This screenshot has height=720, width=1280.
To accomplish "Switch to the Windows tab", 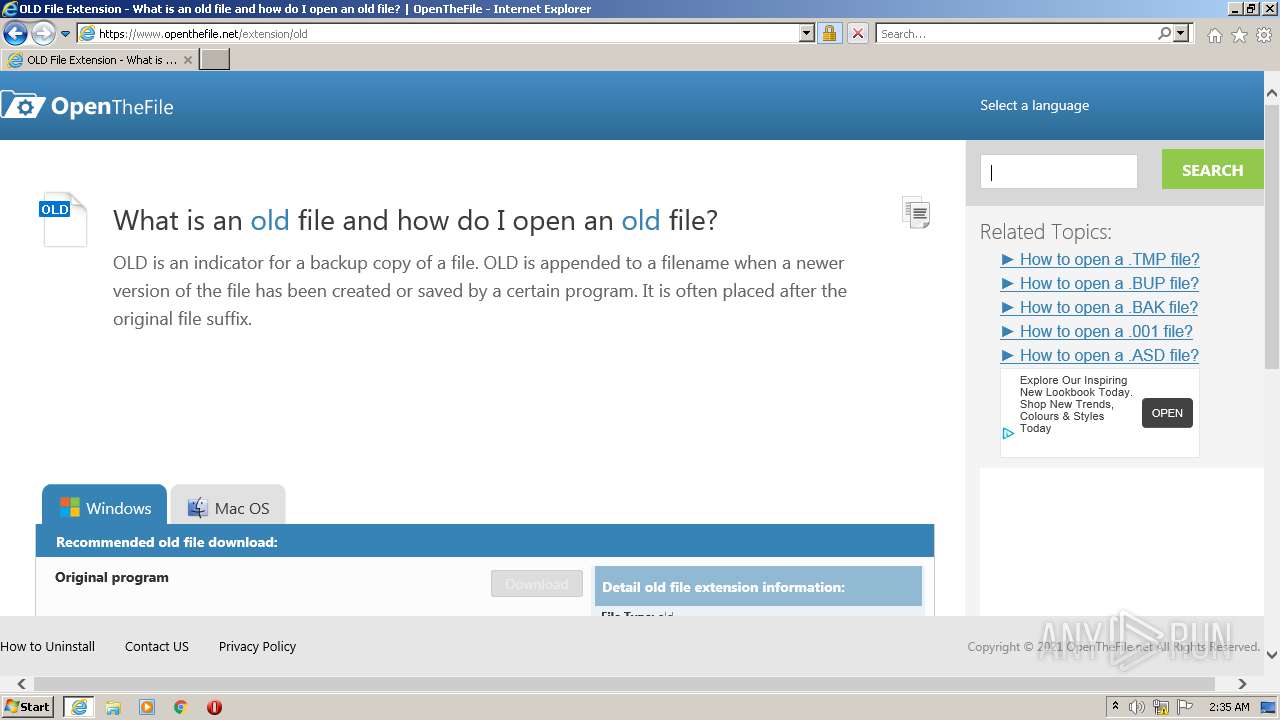I will tap(104, 506).
